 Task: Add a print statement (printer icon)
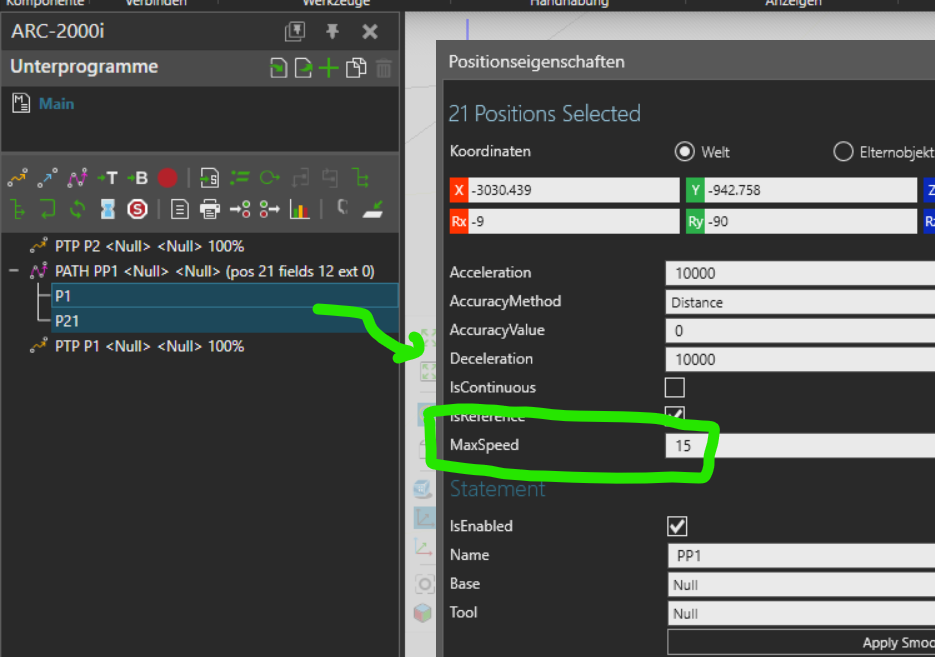point(210,209)
